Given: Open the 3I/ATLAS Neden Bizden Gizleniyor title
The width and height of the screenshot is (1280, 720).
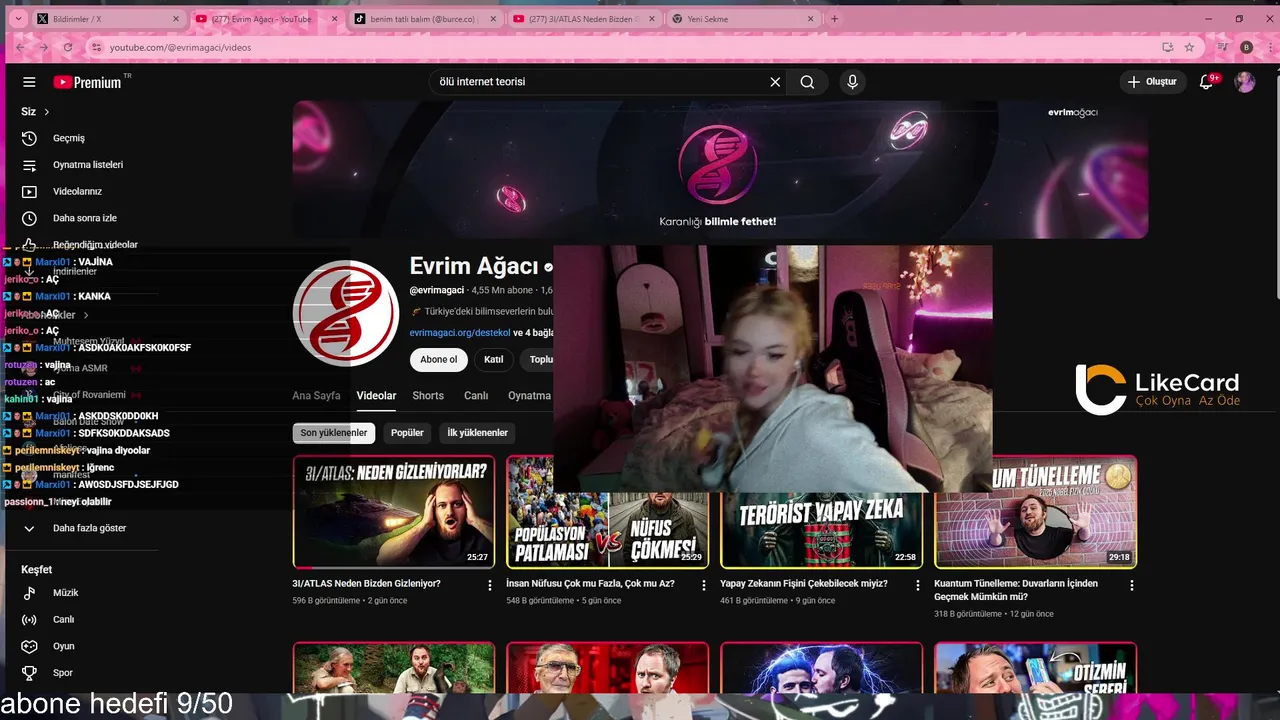Looking at the screenshot, I should (366, 583).
